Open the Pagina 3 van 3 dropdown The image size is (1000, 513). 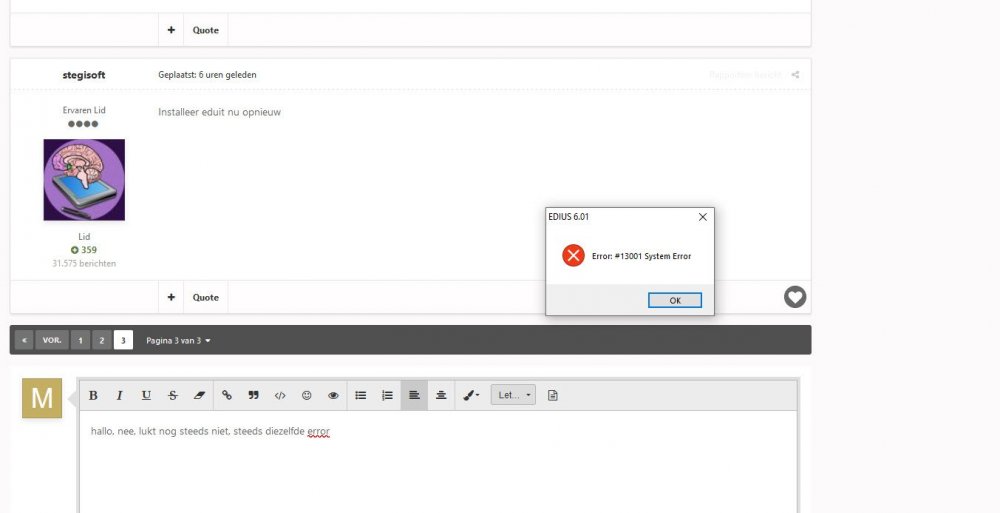[178, 341]
